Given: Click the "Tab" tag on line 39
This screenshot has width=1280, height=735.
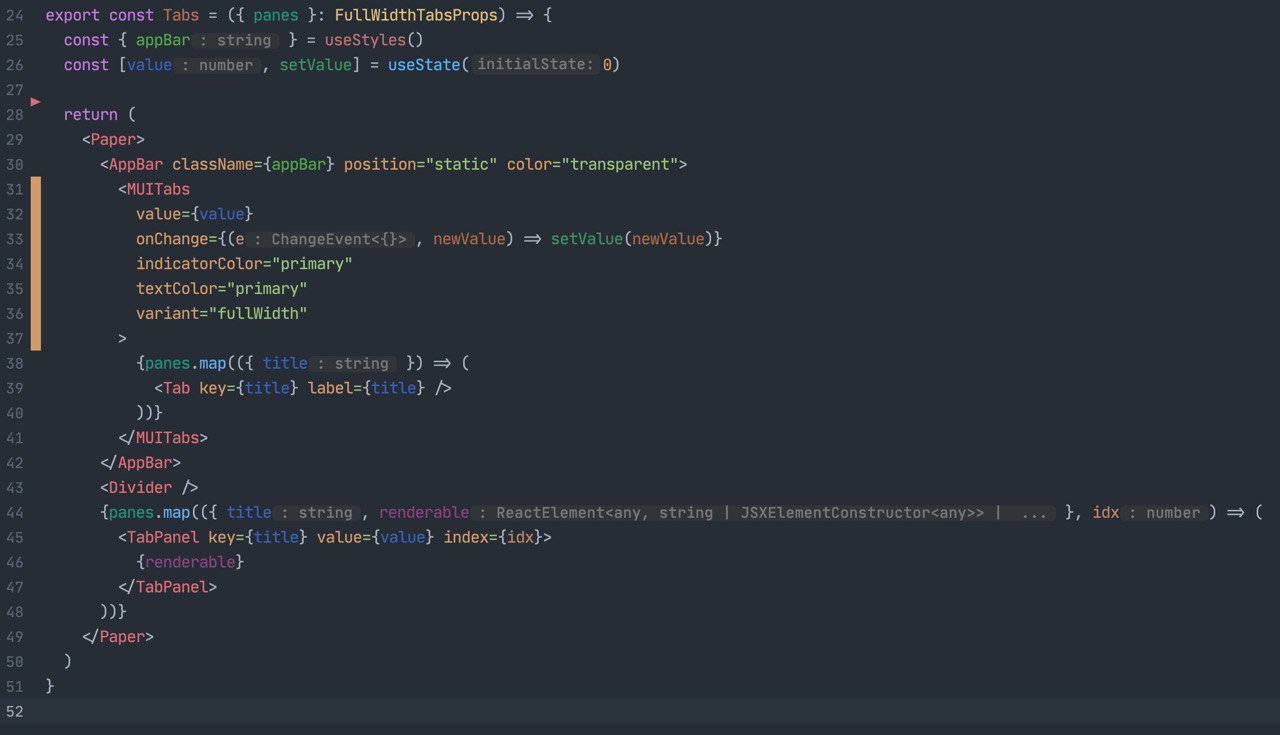Looking at the screenshot, I should 176,388.
